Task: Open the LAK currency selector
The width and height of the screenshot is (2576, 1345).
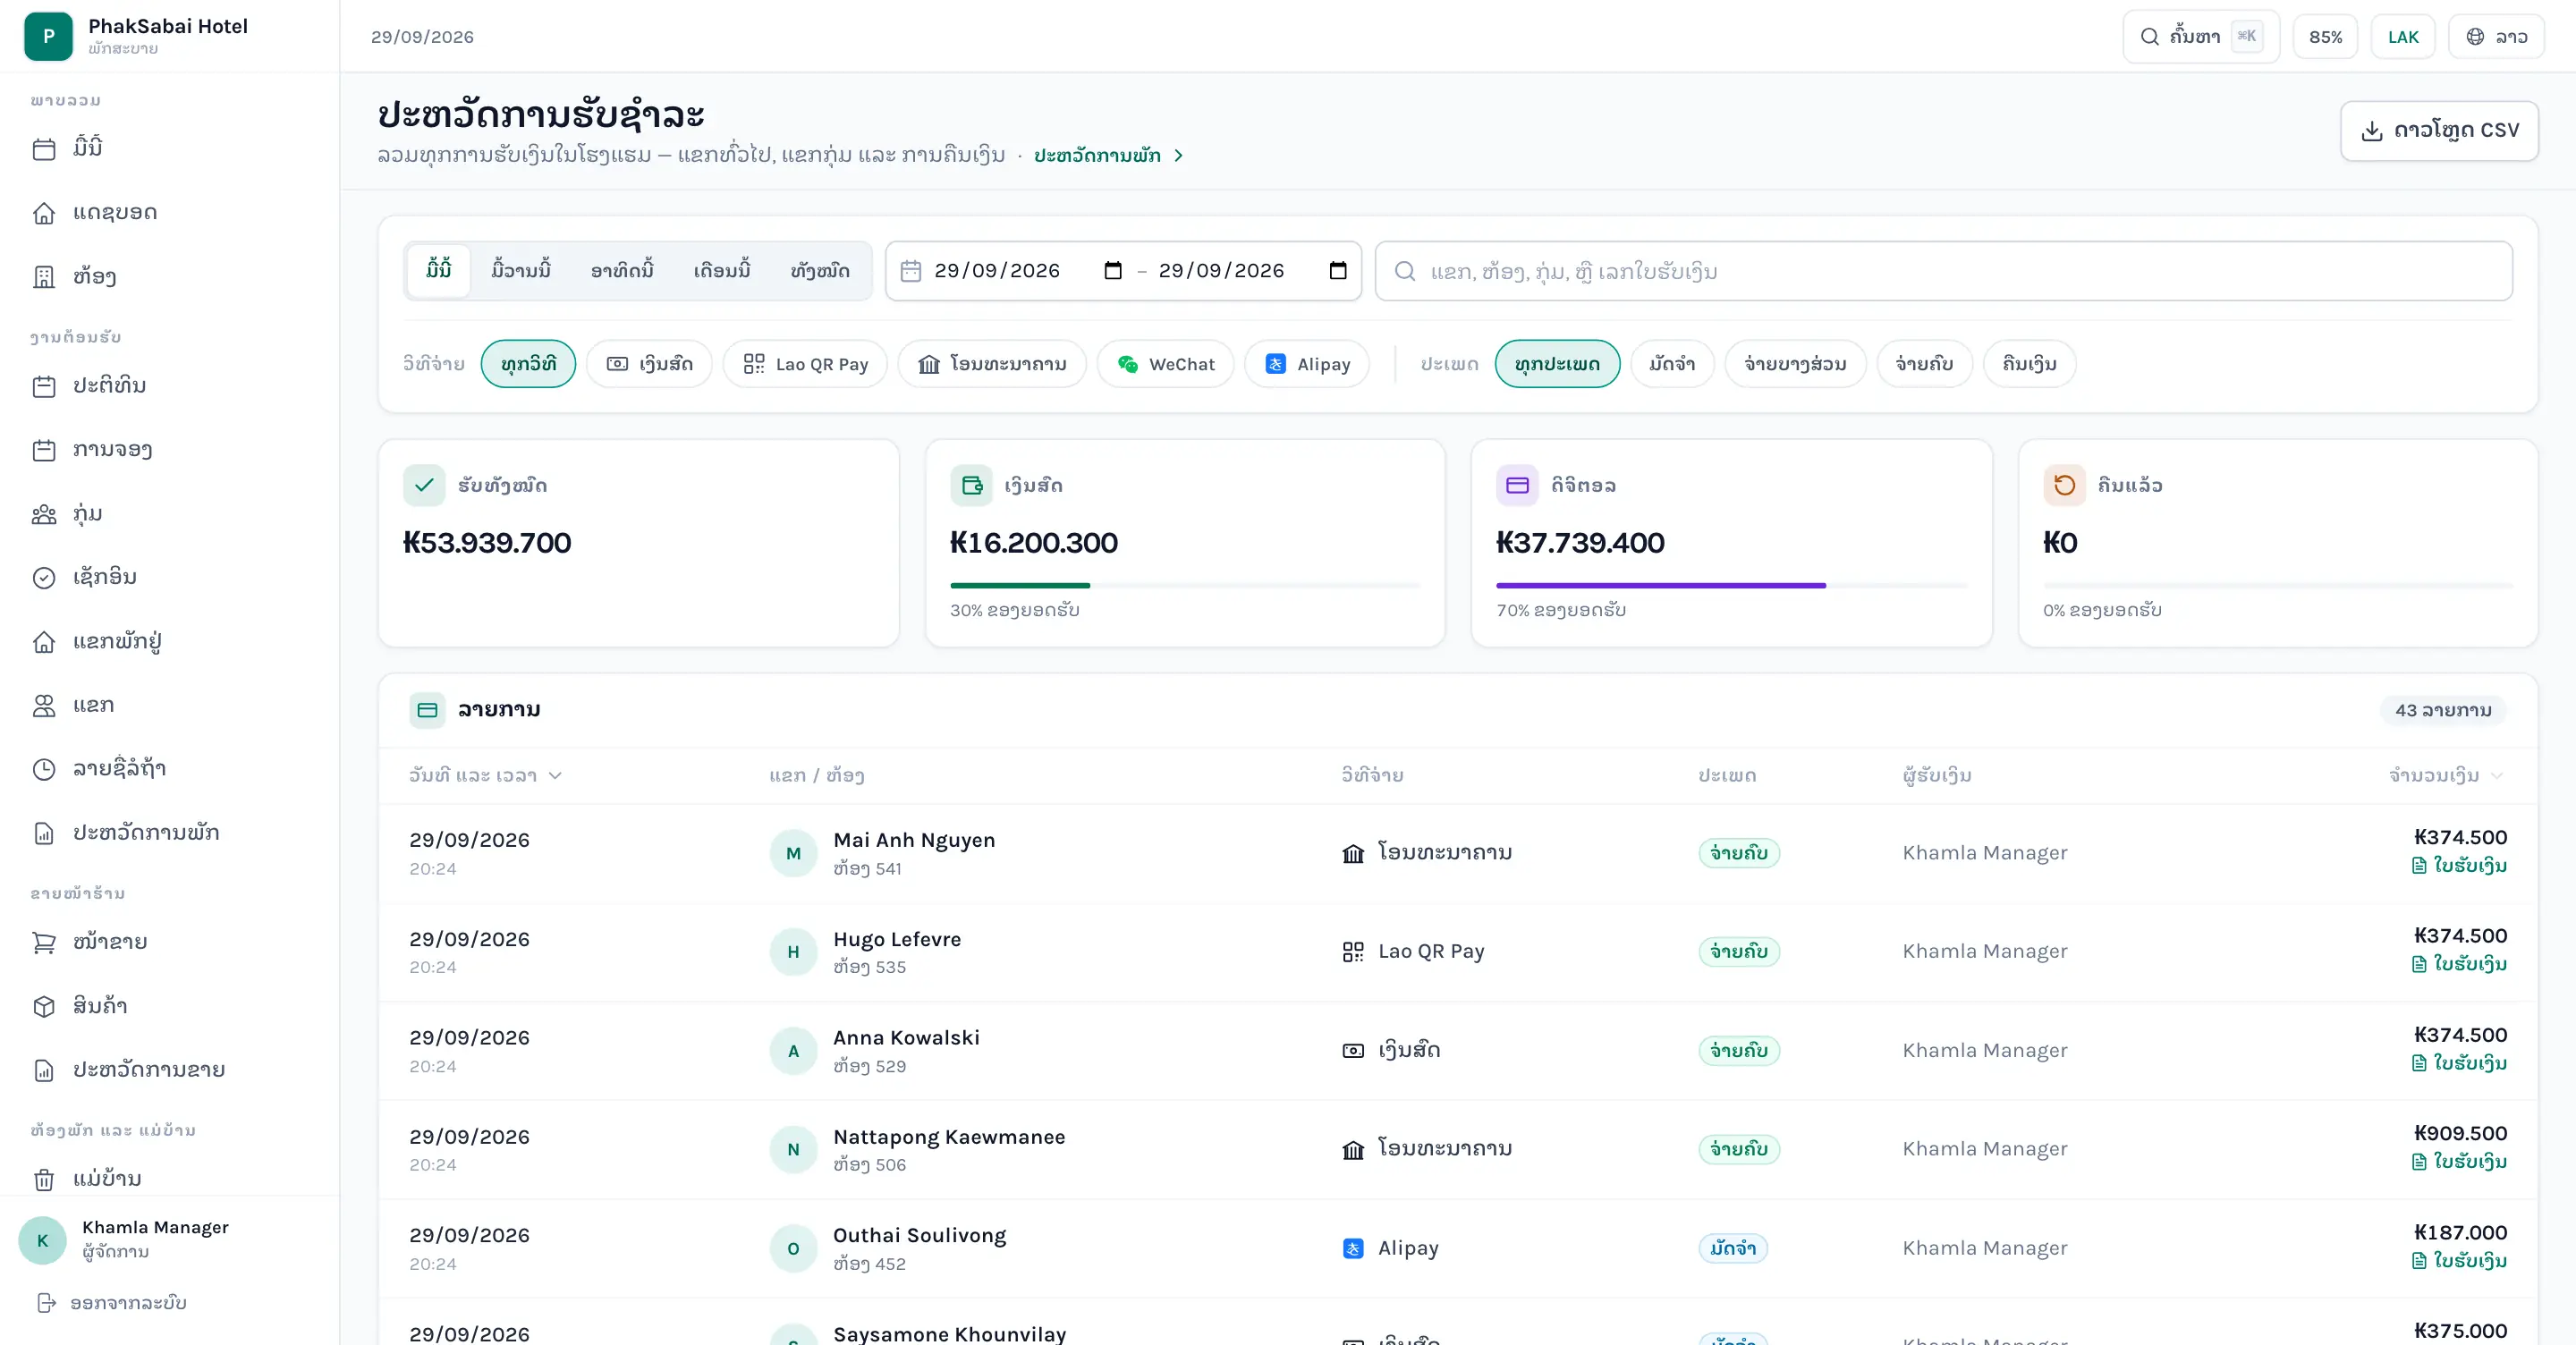Action: [2402, 37]
